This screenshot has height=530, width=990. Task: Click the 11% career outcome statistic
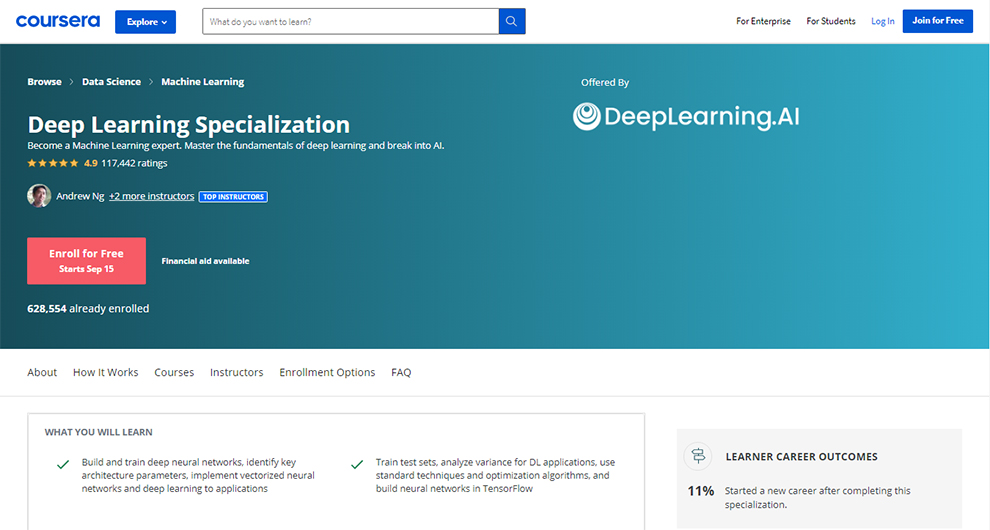click(x=701, y=491)
